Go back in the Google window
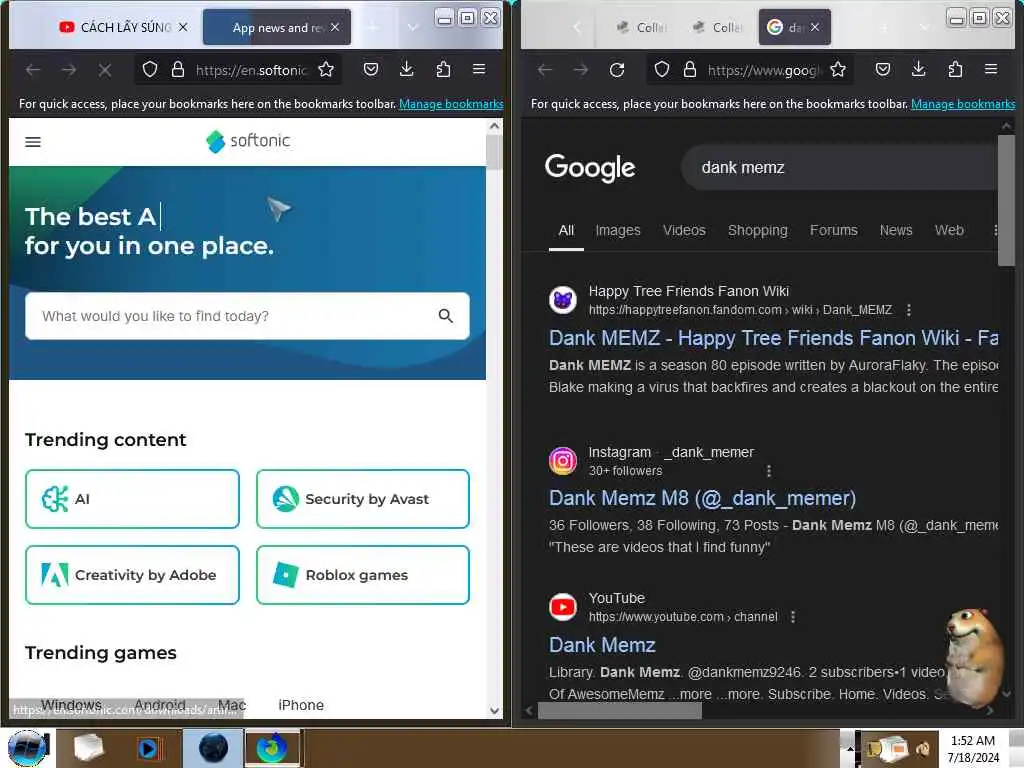Screen dimensions: 1024x768 click(545, 69)
